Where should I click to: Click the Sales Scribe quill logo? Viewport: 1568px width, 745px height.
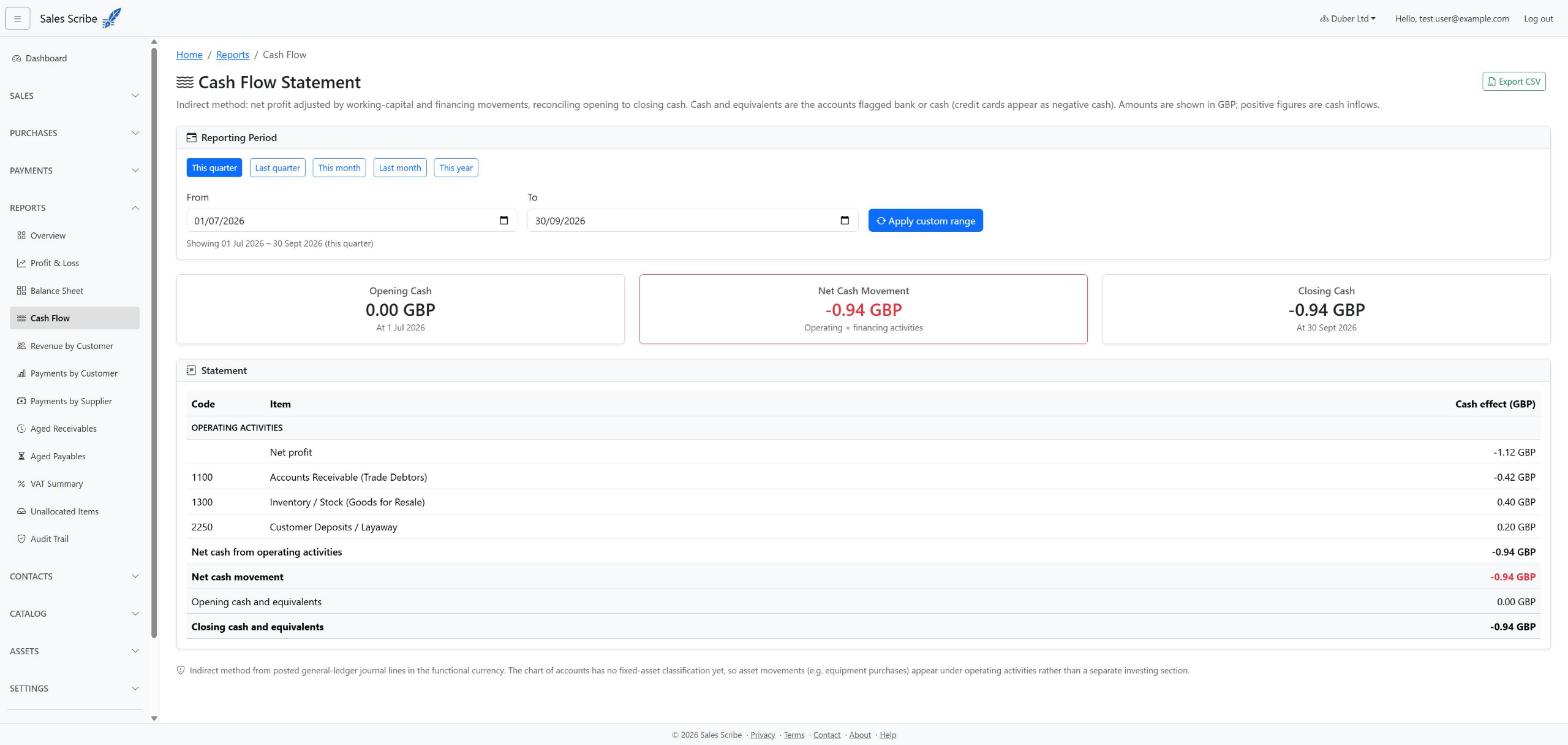(x=112, y=18)
